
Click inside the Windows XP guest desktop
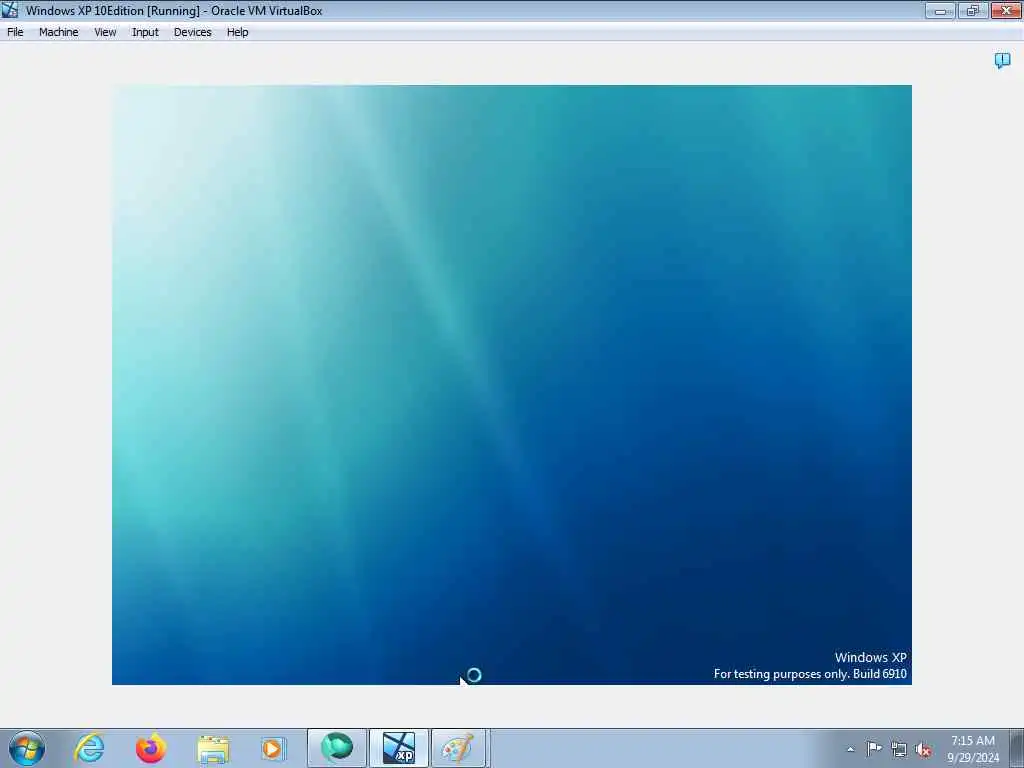[511, 385]
